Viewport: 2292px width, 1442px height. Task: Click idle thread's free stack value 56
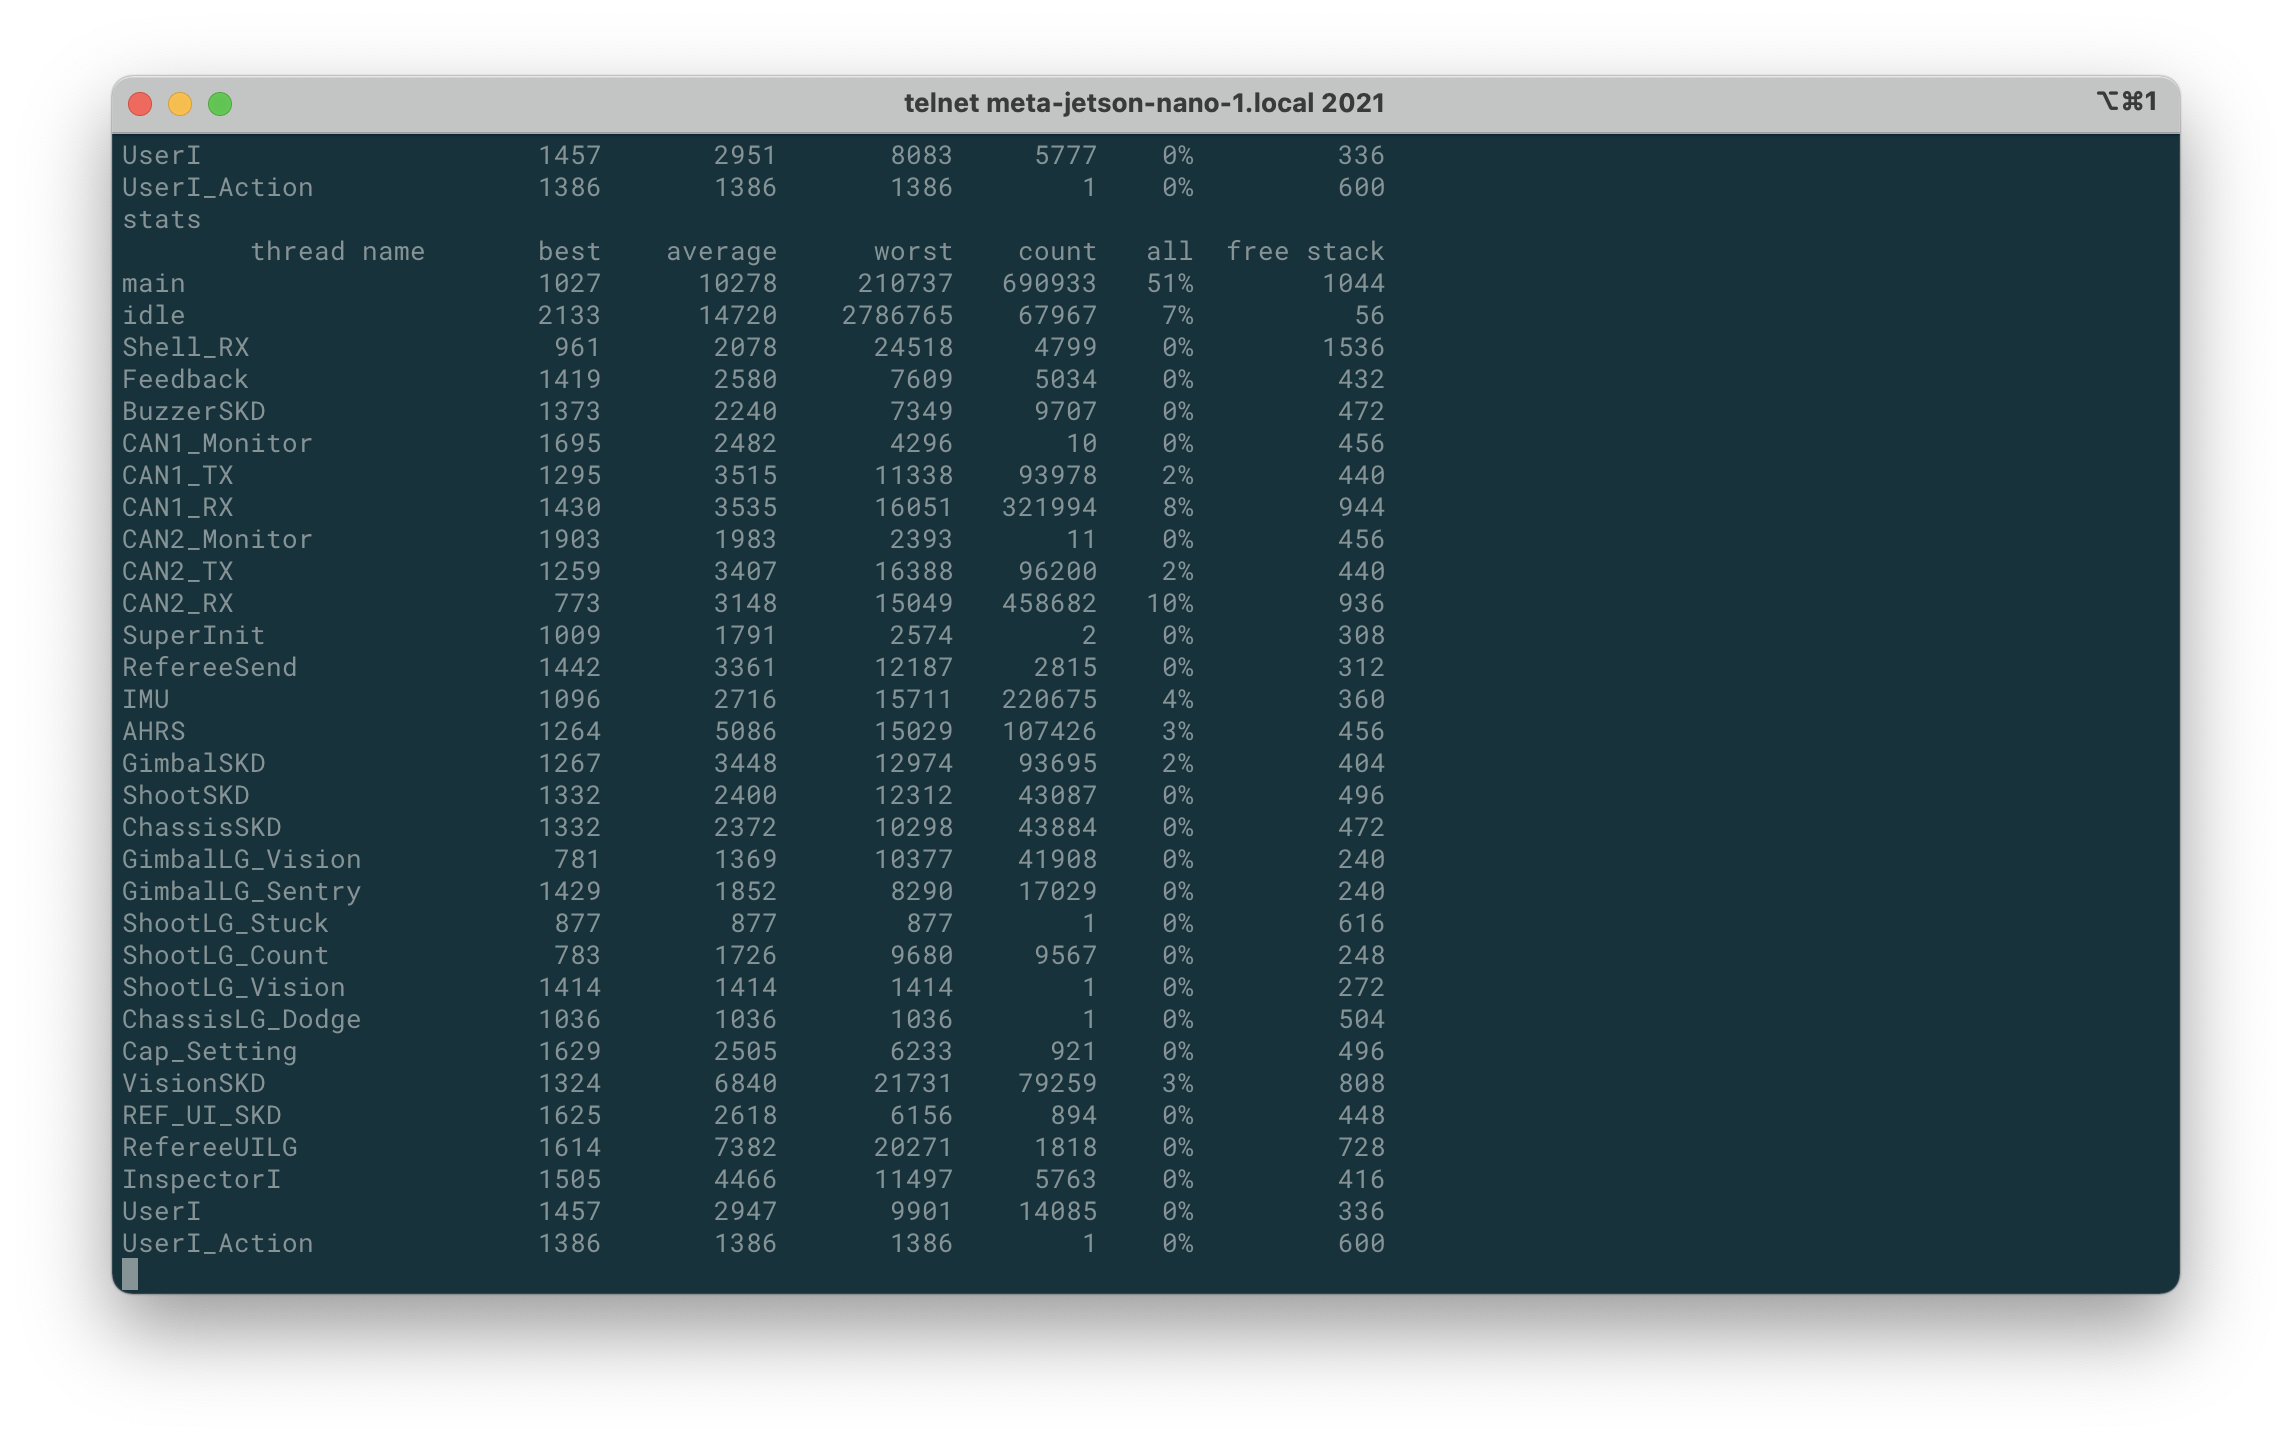coord(1369,315)
